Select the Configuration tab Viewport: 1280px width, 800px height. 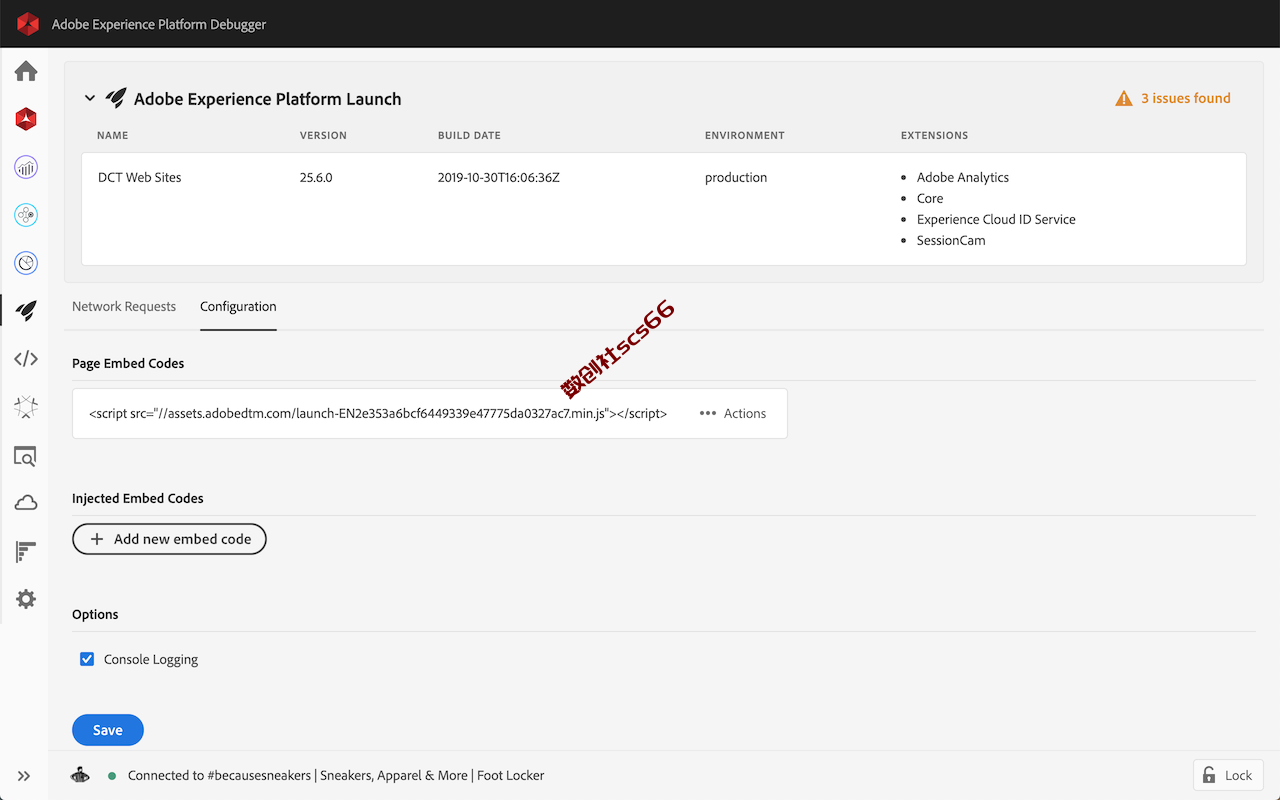point(238,307)
